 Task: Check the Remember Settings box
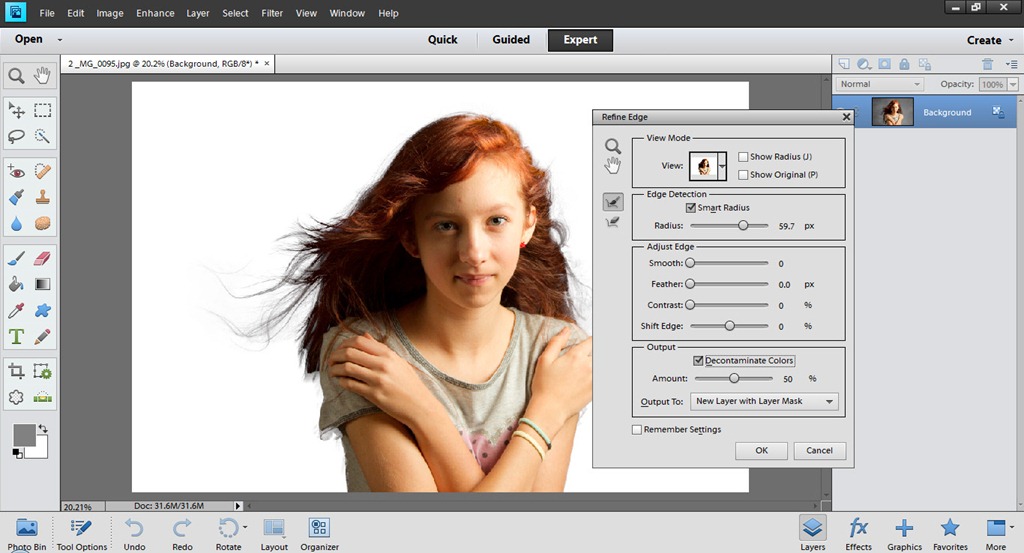(x=637, y=430)
